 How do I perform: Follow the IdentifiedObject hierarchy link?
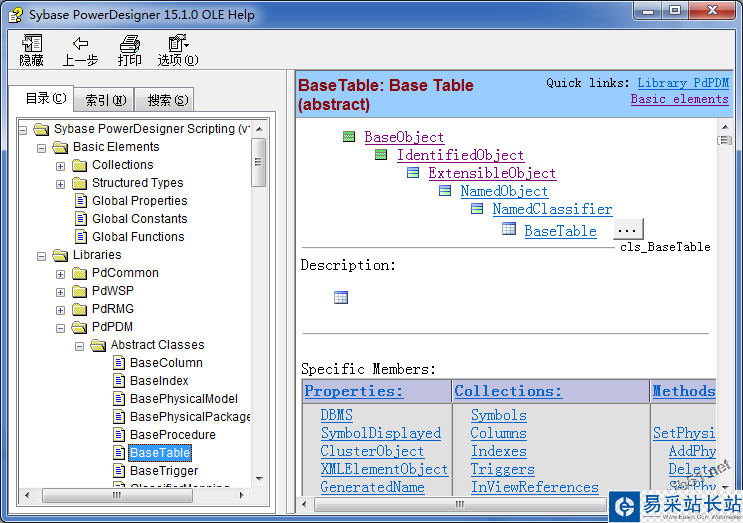click(x=460, y=155)
